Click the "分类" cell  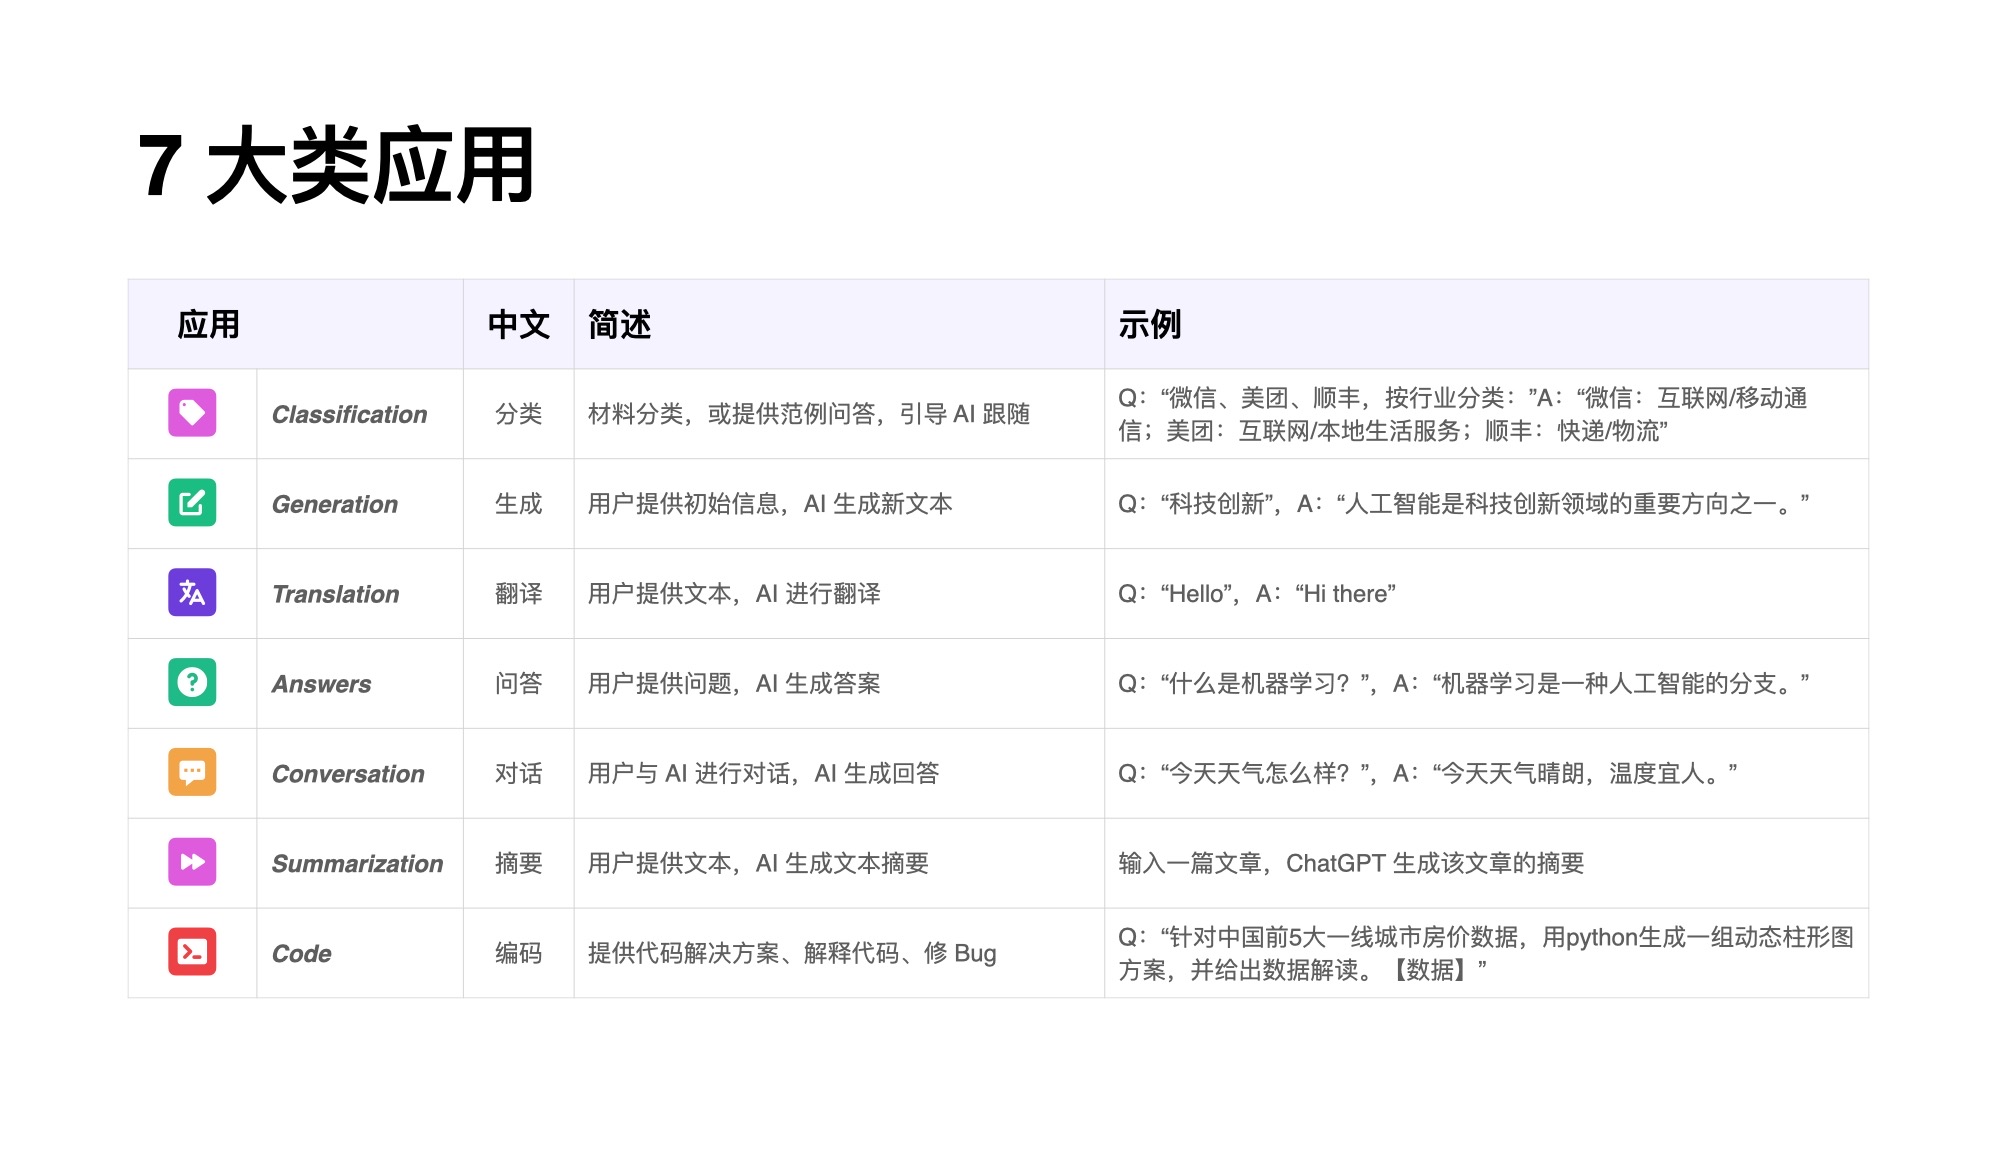518,414
